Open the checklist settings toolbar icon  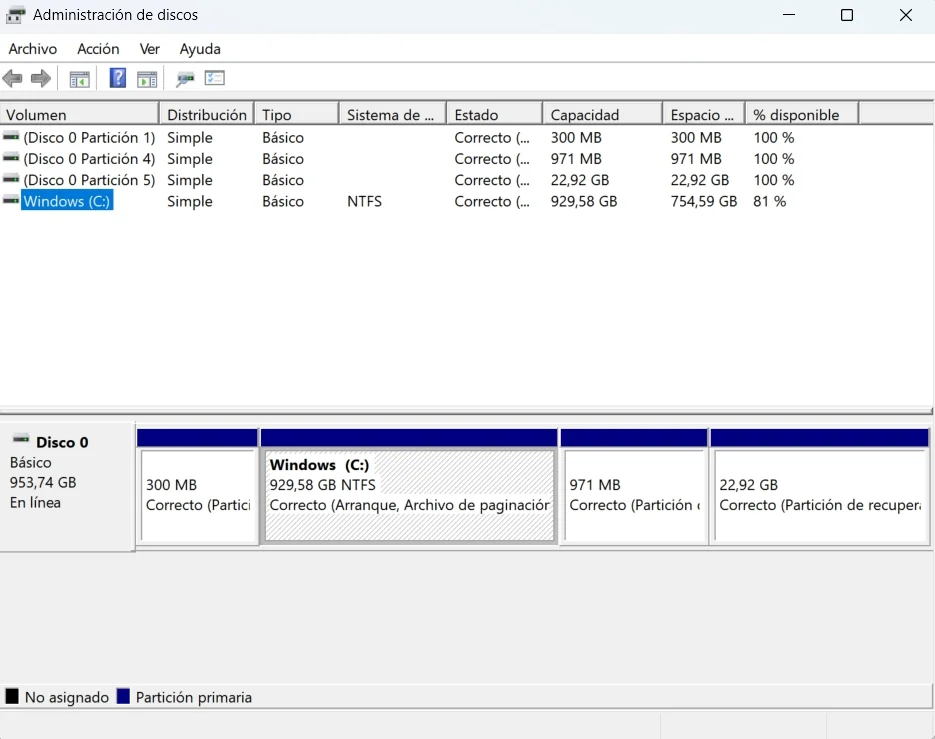[215, 78]
